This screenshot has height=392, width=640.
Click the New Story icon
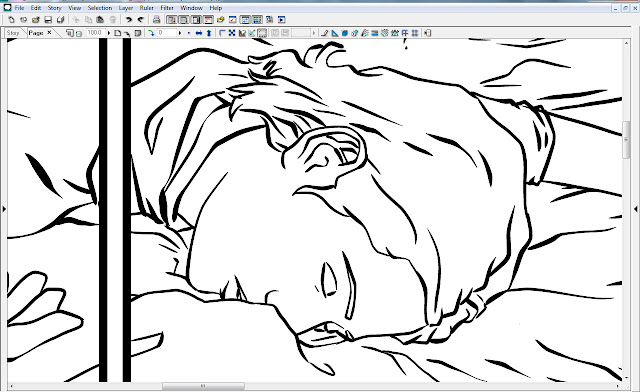pos(24,20)
